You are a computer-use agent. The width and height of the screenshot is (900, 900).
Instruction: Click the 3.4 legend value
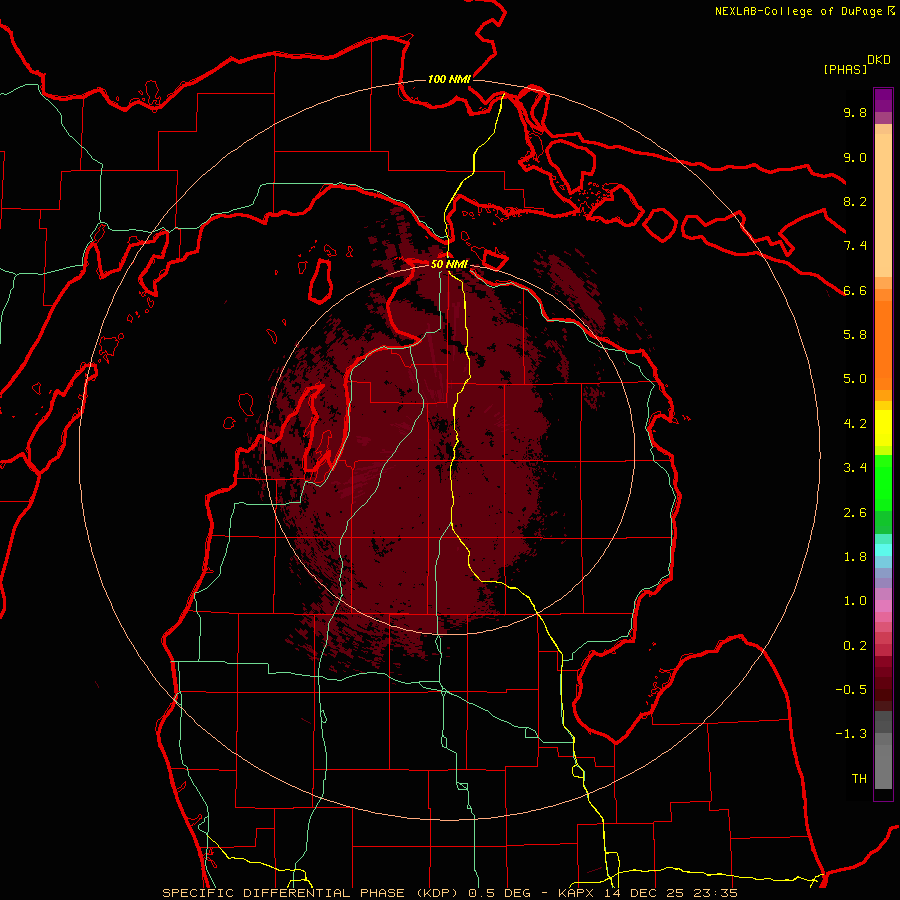tap(855, 468)
